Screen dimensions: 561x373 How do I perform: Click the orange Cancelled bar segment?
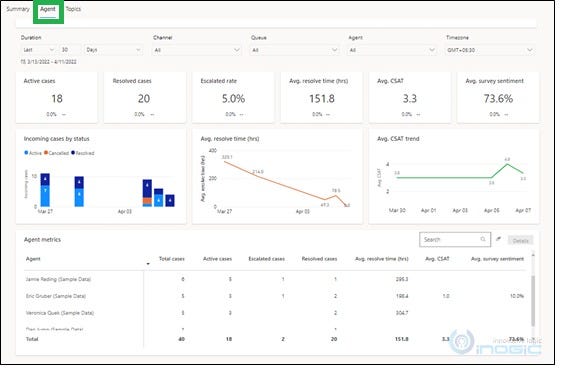coord(147,201)
